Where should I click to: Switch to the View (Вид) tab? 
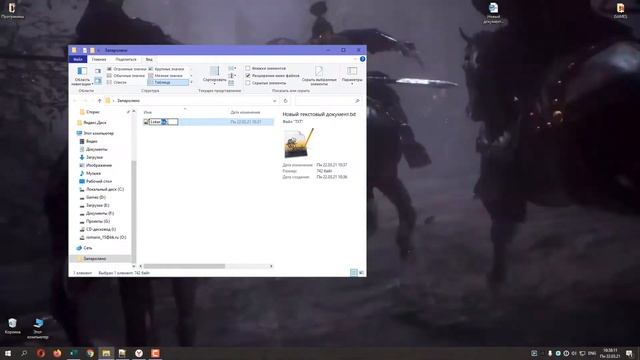[x=149, y=59]
